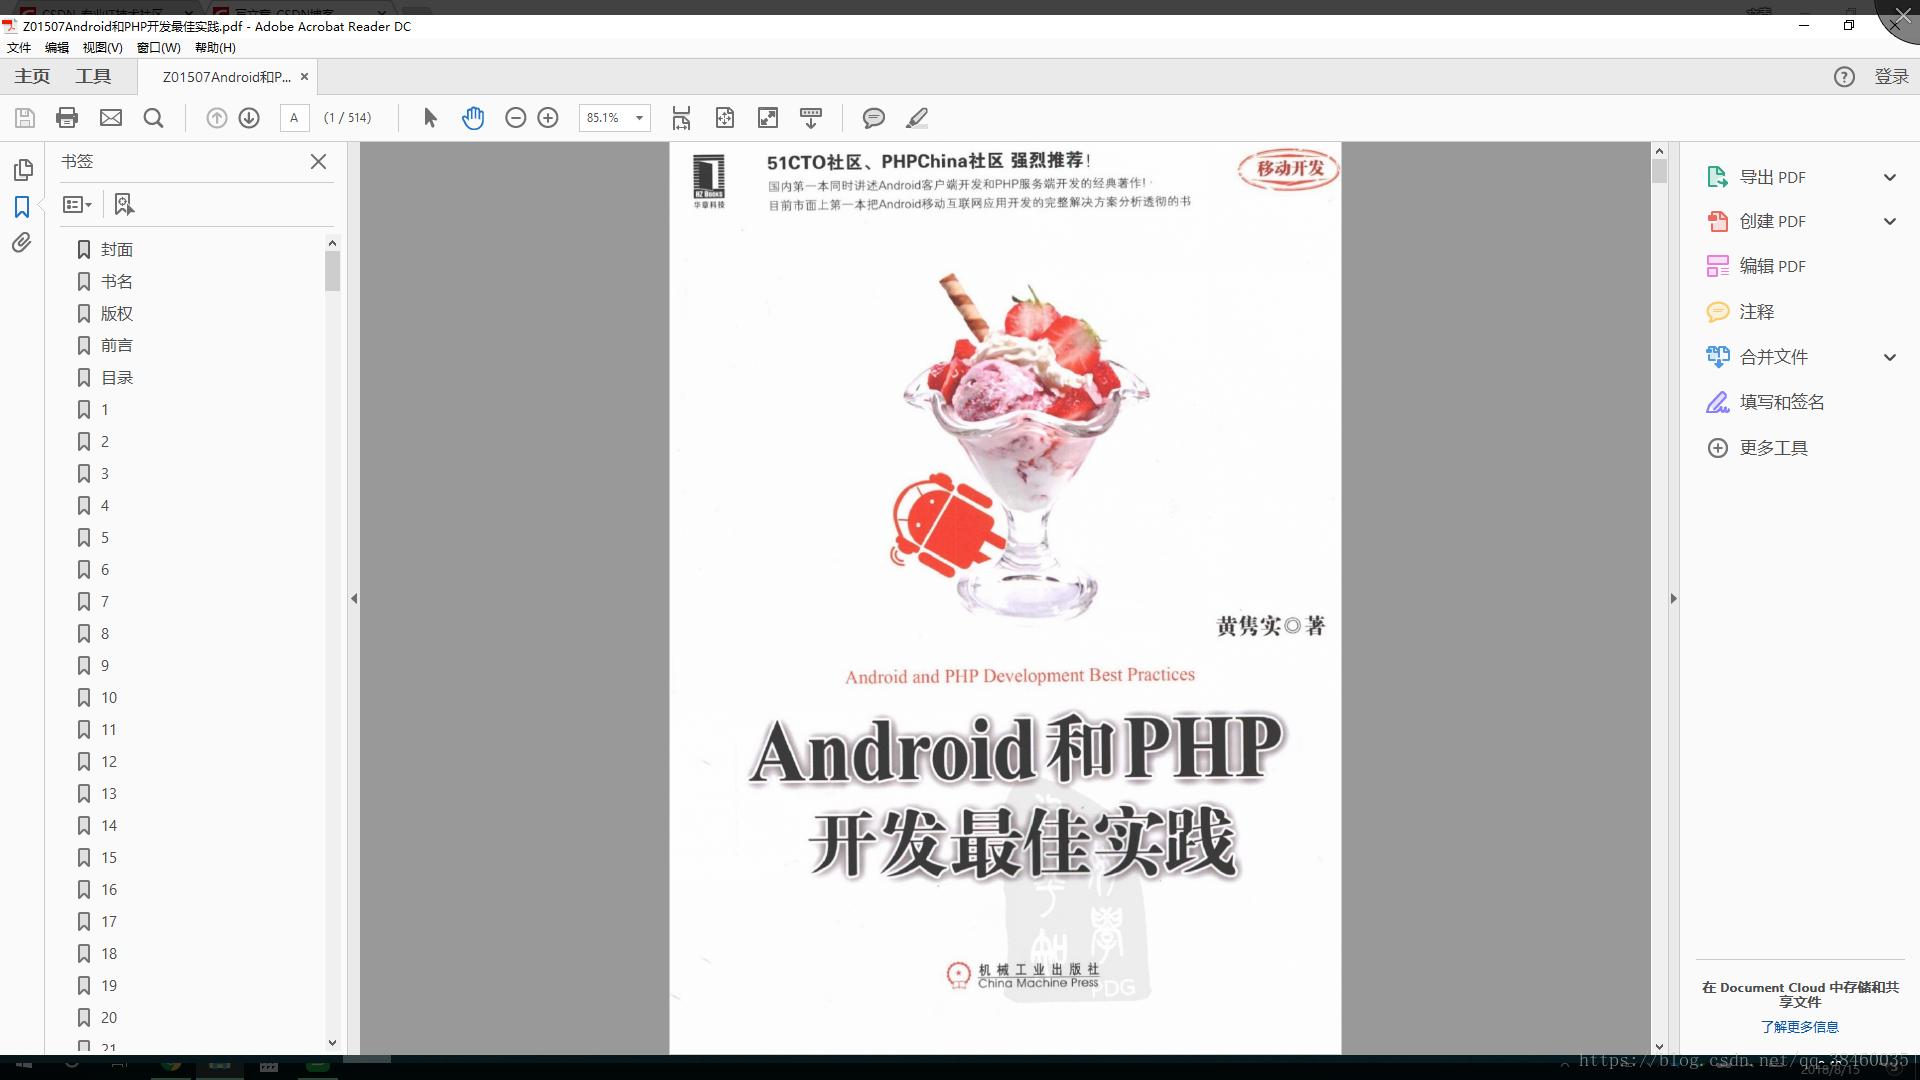The image size is (1920, 1080).
Task: Expand the 合并文件 options
Action: (1889, 357)
